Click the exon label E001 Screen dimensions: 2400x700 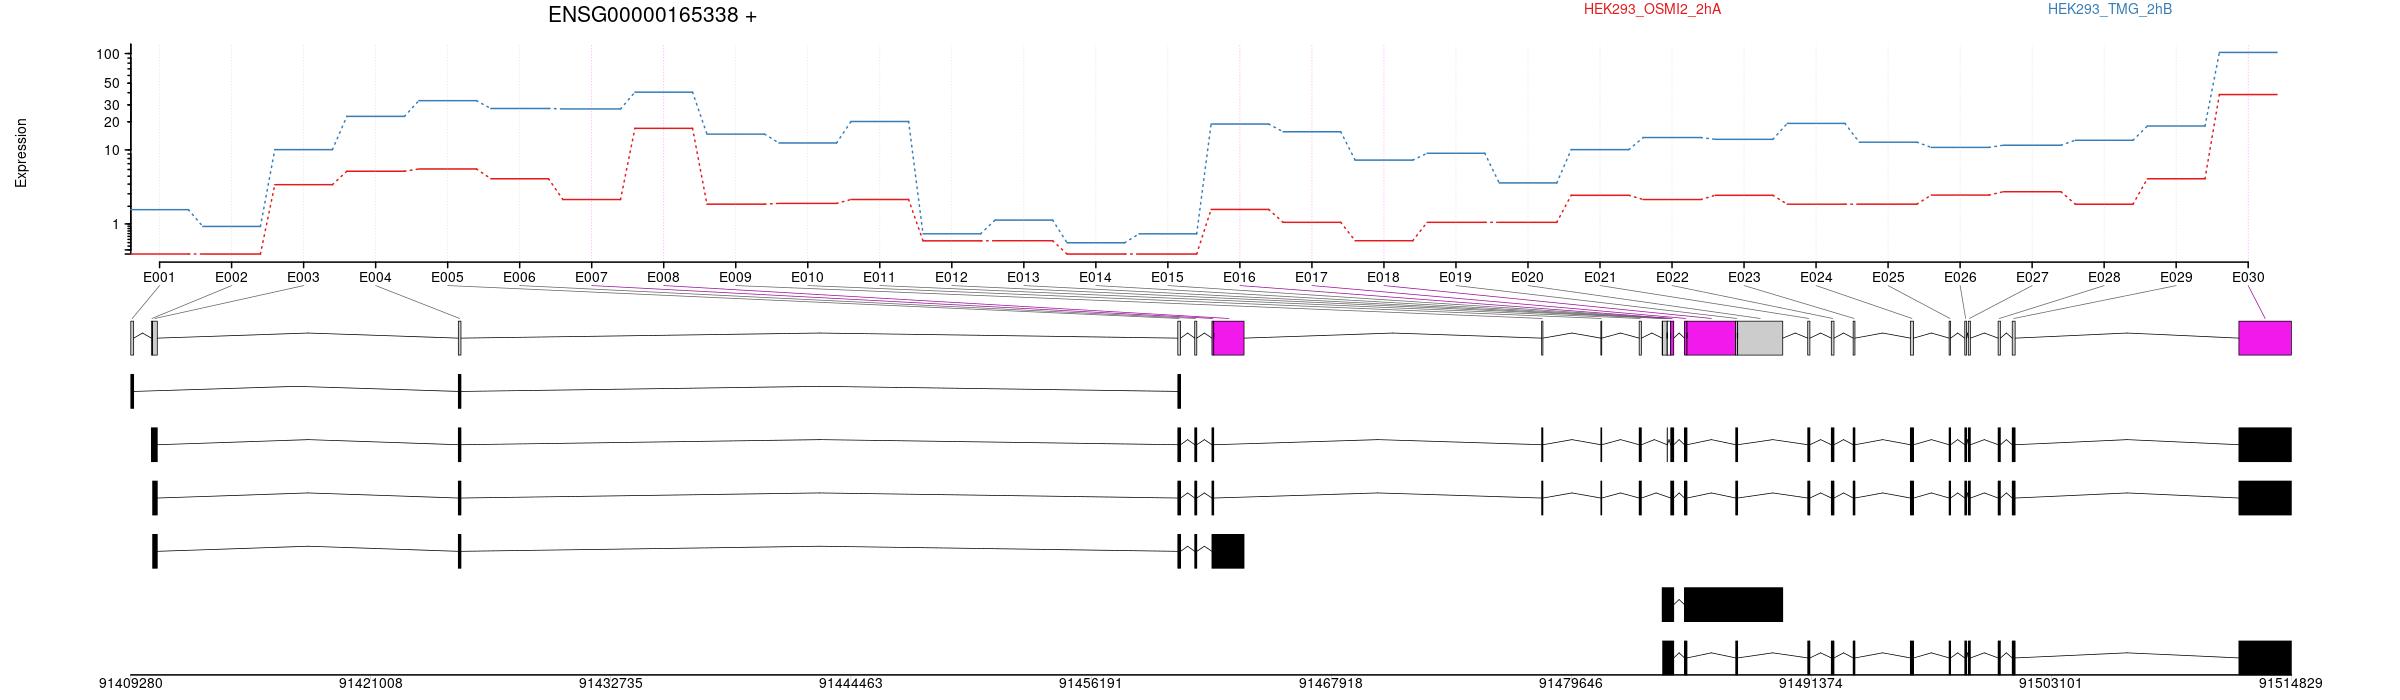(x=159, y=277)
